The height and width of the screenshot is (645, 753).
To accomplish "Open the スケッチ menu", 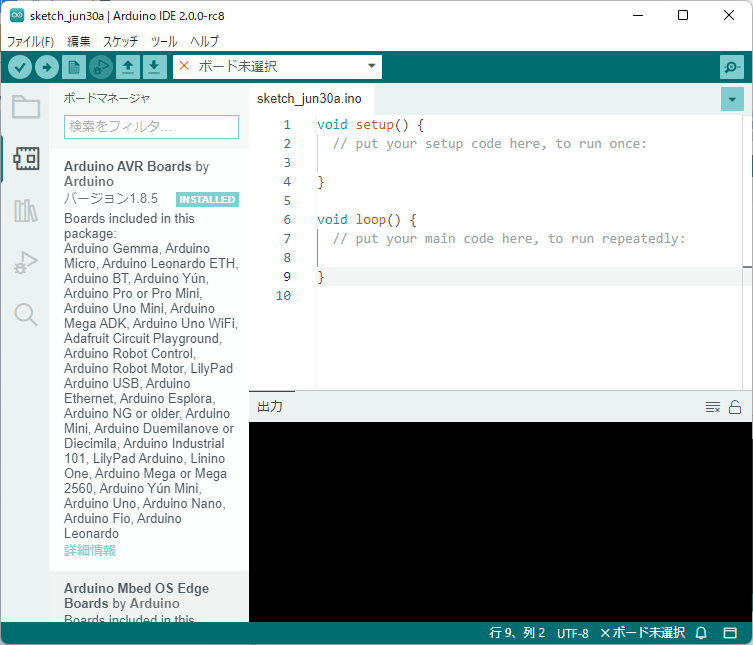I will pos(120,41).
